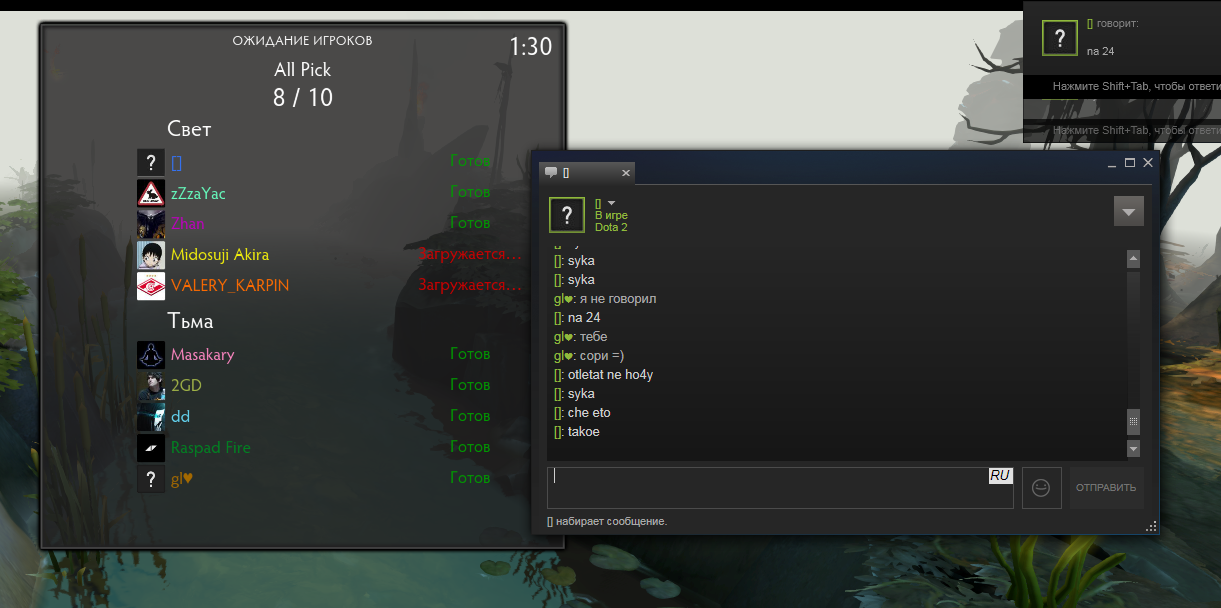Click player name VALERY_KARPIN

tap(230, 286)
